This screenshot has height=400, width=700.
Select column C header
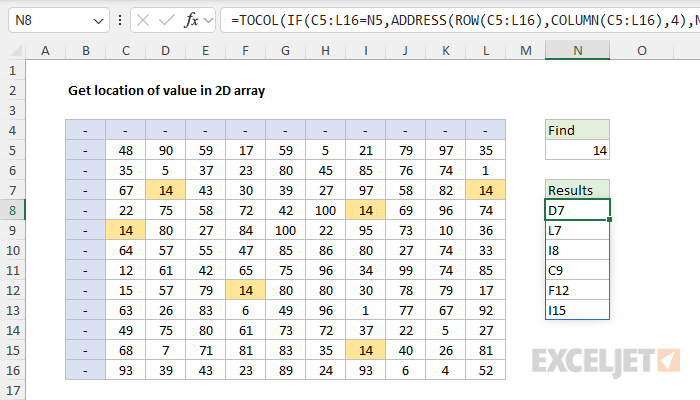click(x=125, y=51)
